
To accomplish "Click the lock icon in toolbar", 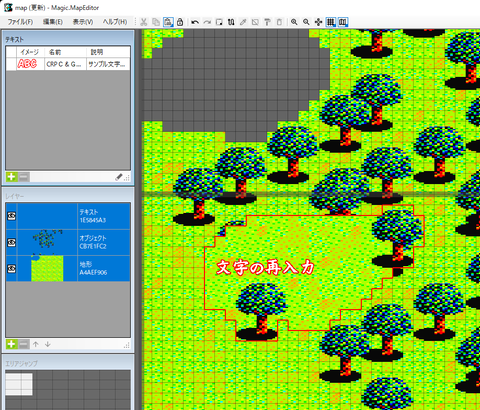I will [x=180, y=22].
